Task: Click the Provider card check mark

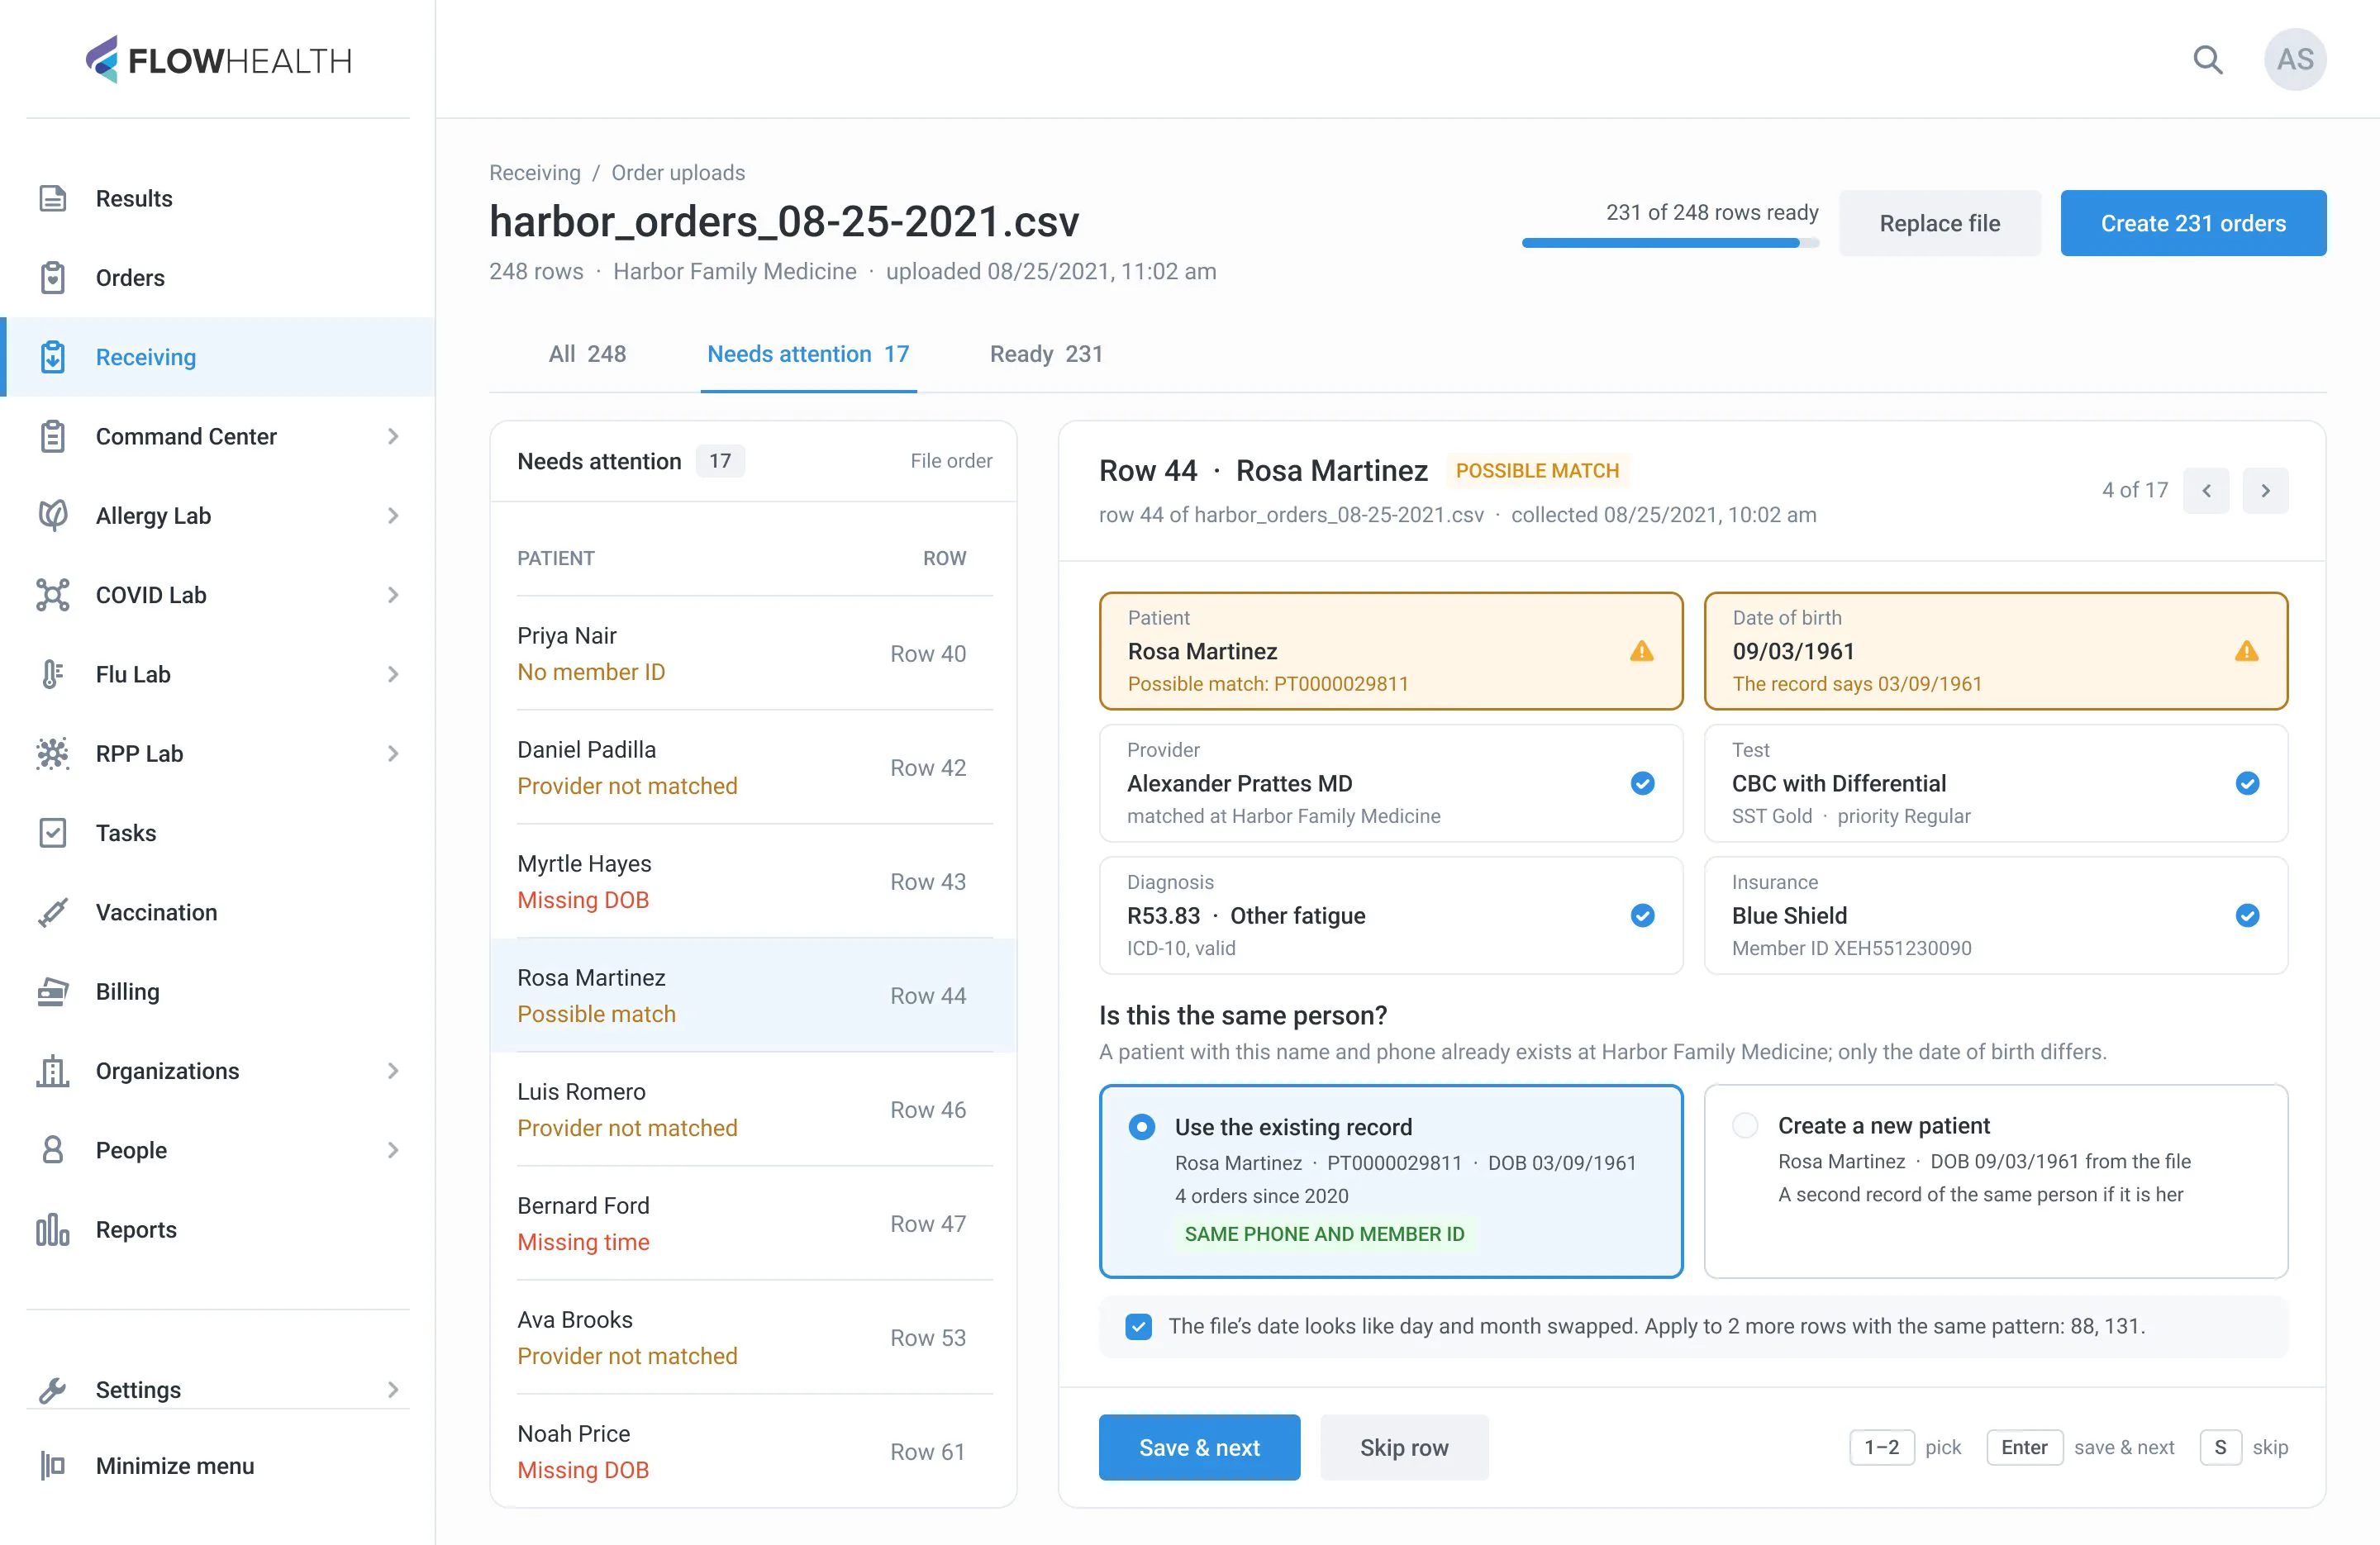Action: (x=1642, y=783)
